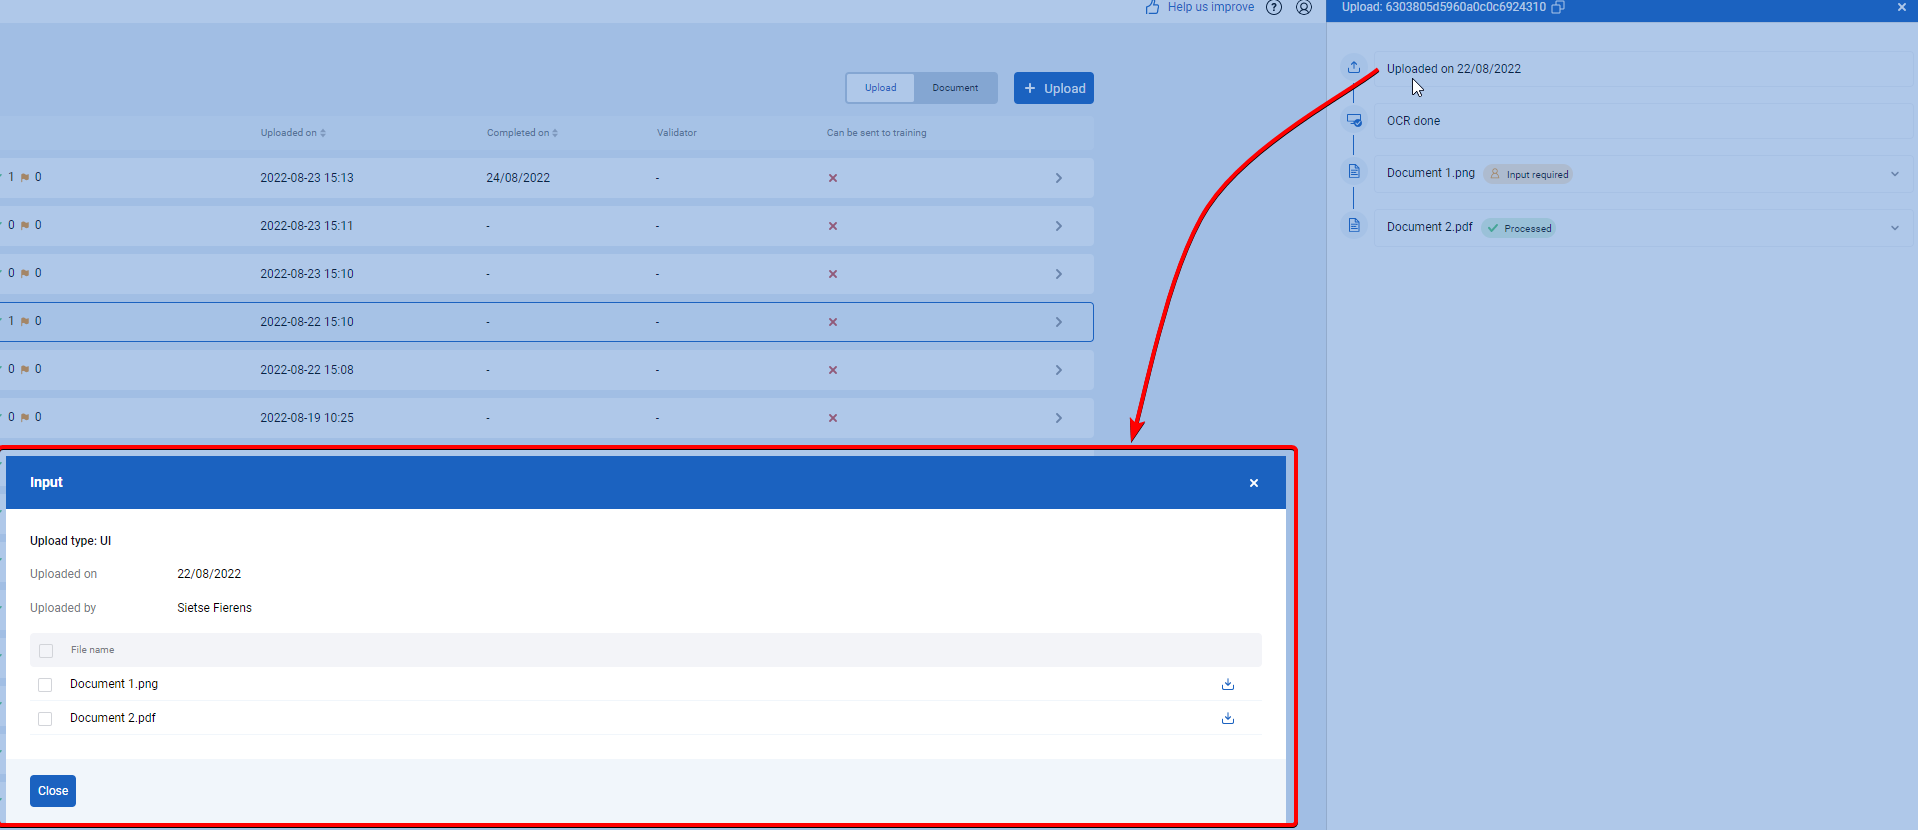Click the Processed status badge
Image resolution: width=1918 pixels, height=830 pixels.
tap(1519, 228)
